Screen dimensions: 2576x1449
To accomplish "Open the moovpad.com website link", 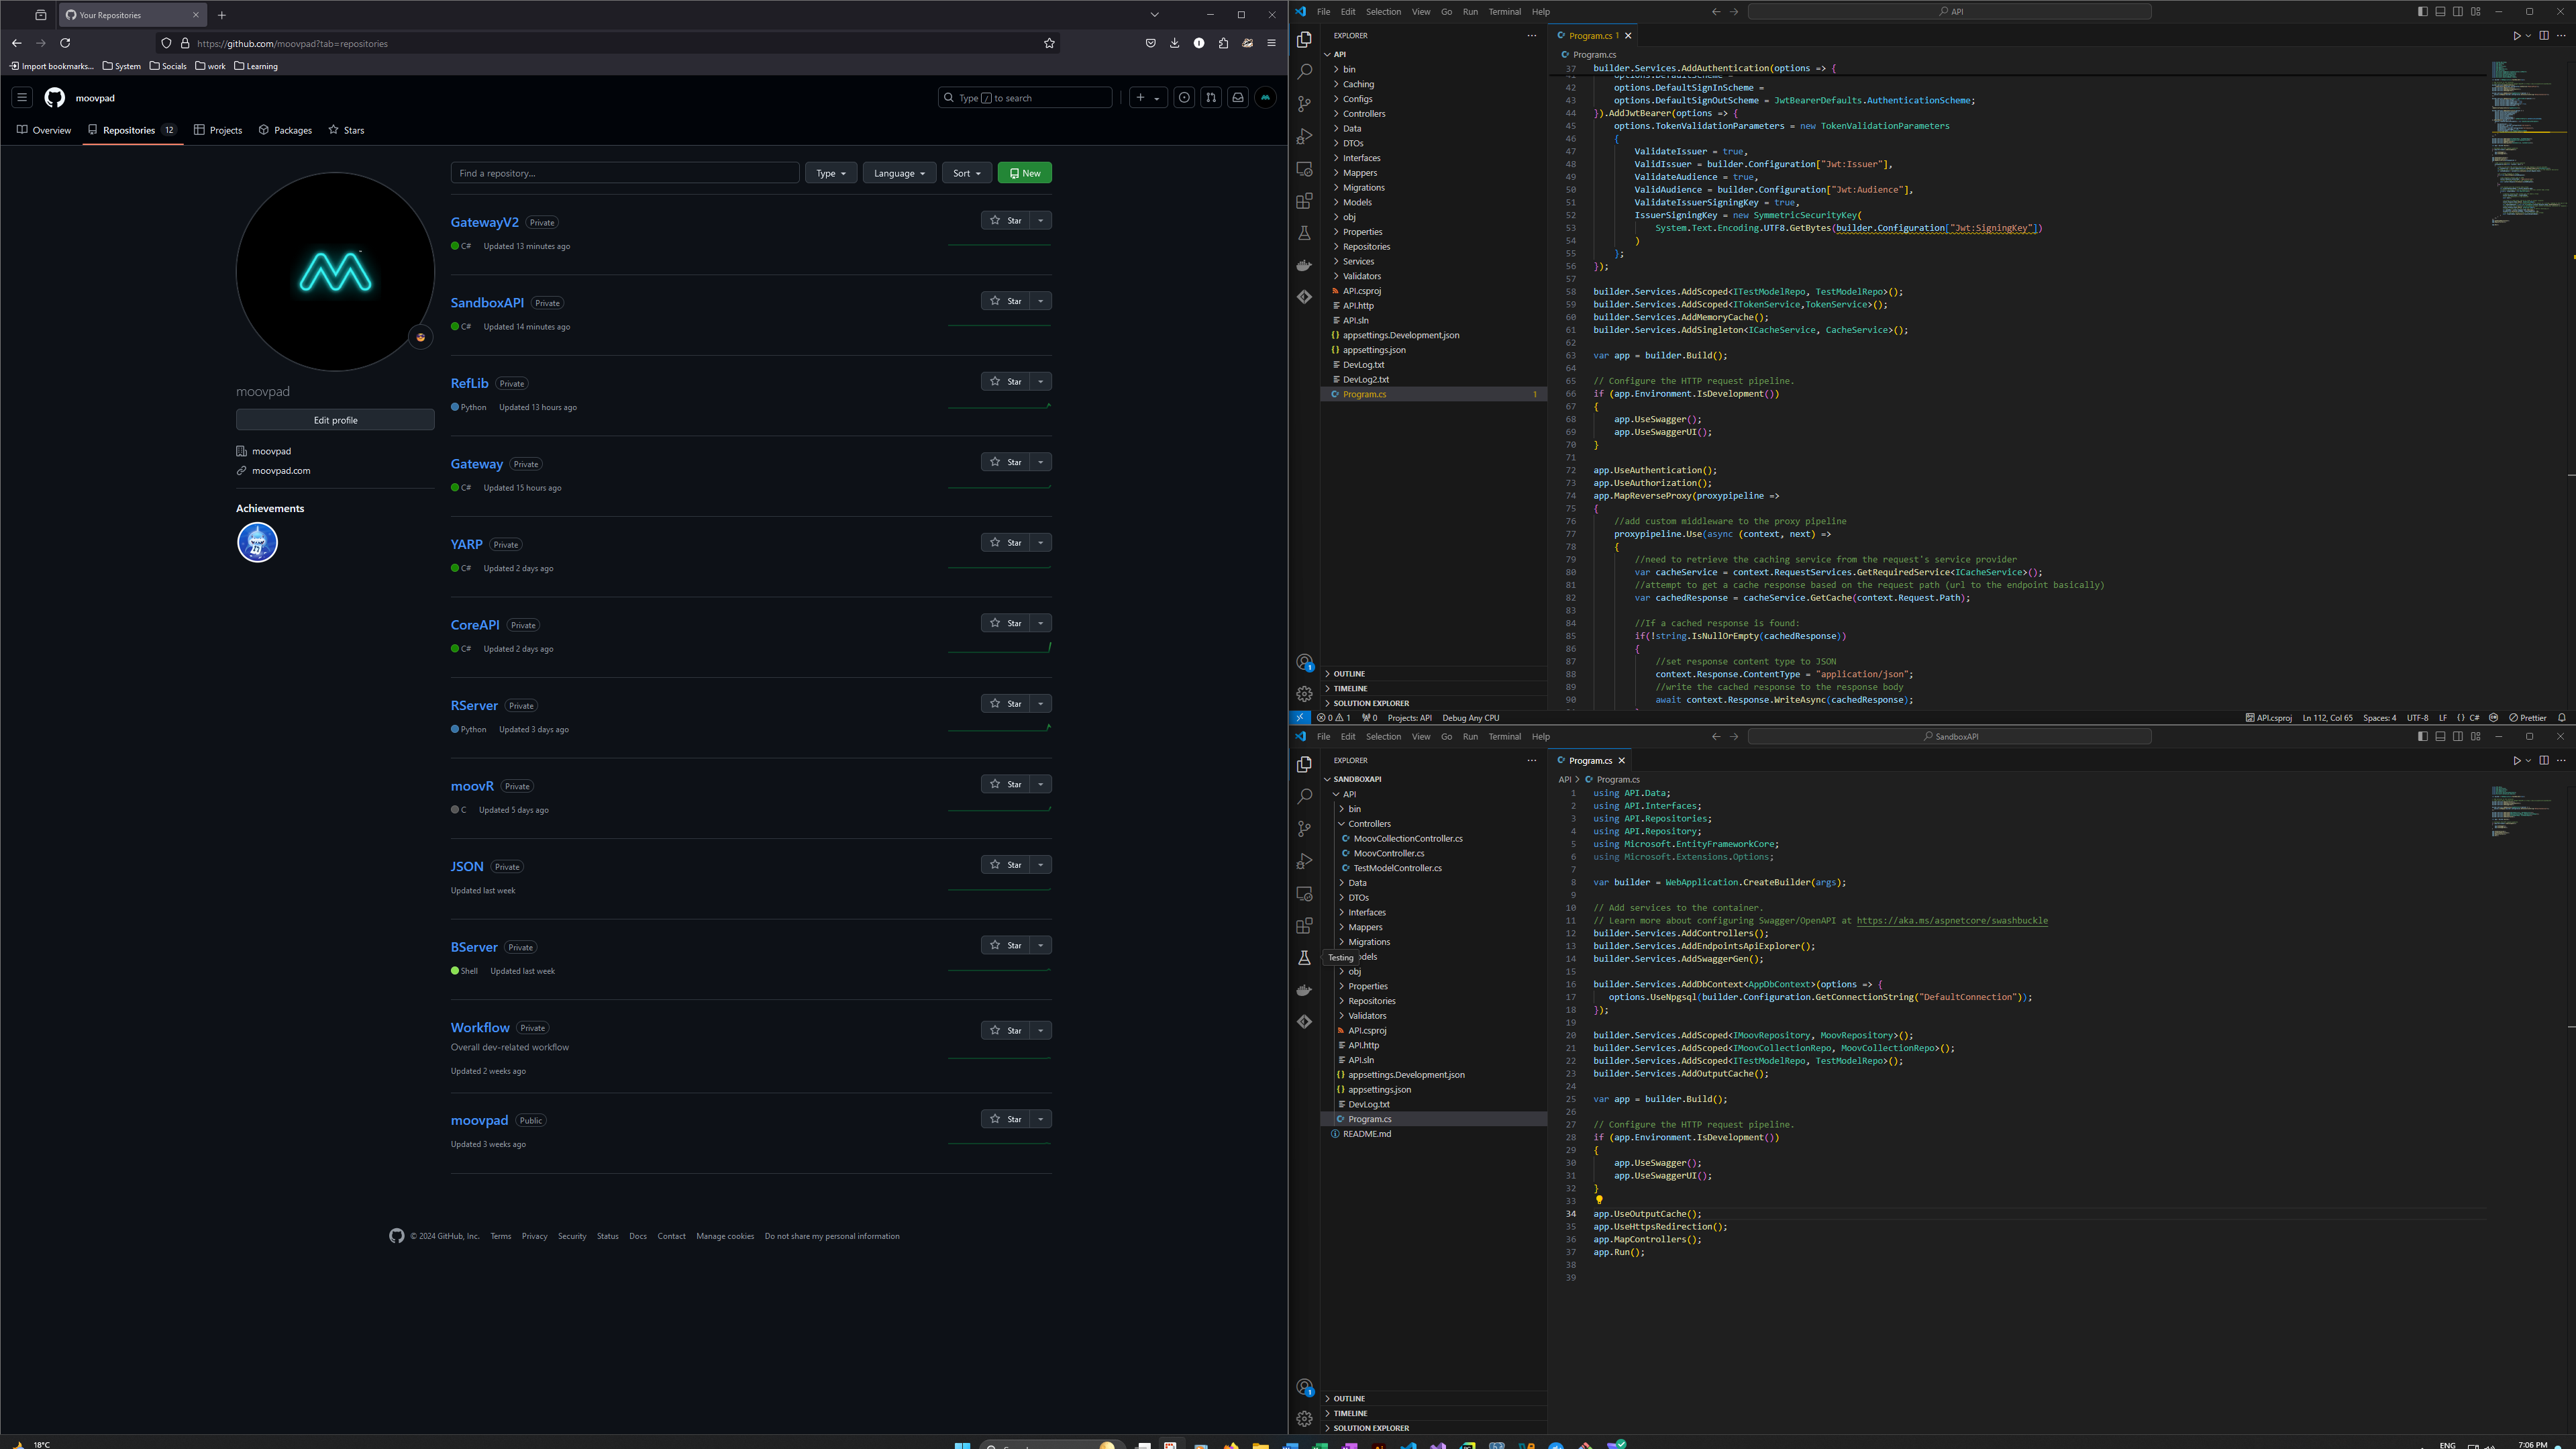I will [x=281, y=470].
